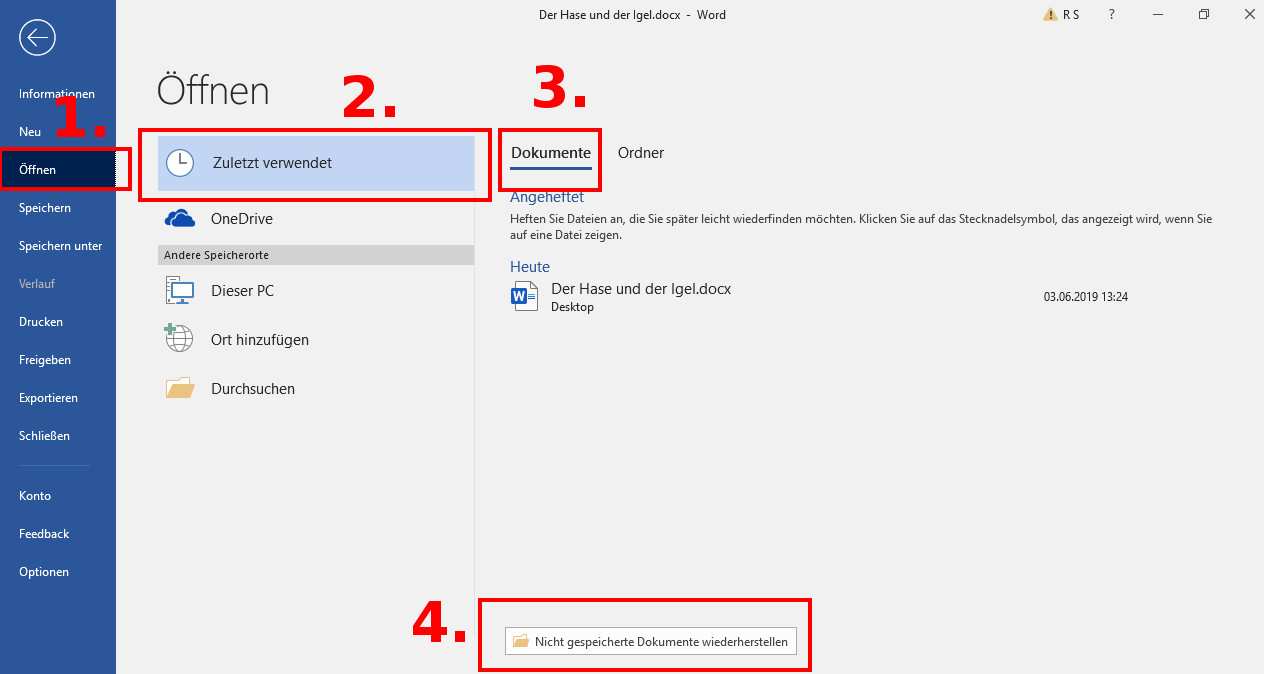Screen dimensions: 1264x674
Task: Switch to the Ordner tab
Action: (x=641, y=153)
